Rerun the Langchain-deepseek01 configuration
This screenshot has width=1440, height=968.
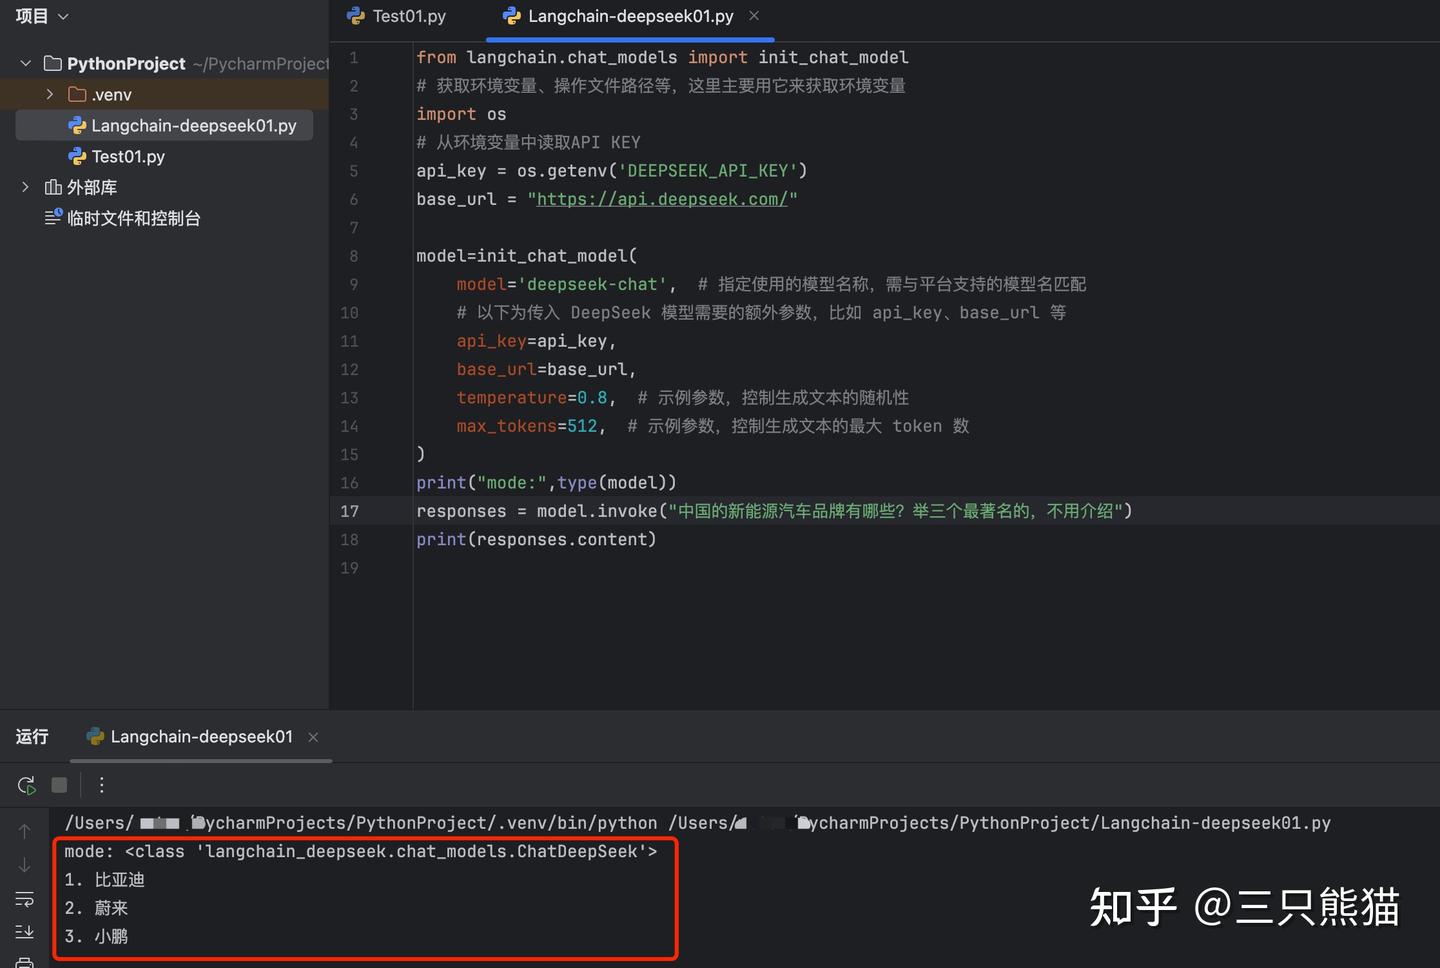tap(25, 786)
